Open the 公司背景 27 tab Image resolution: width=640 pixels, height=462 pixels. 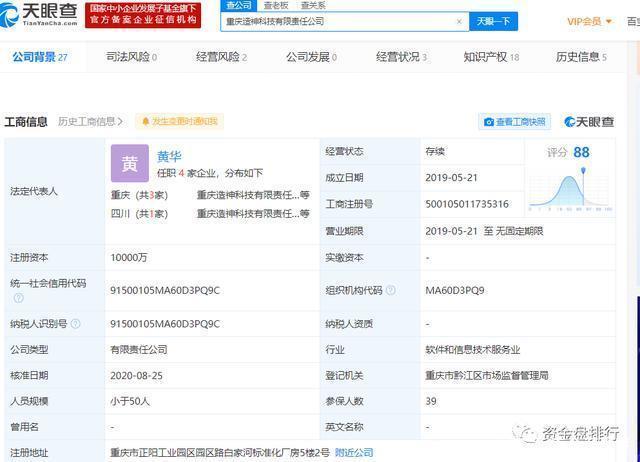coord(40,57)
